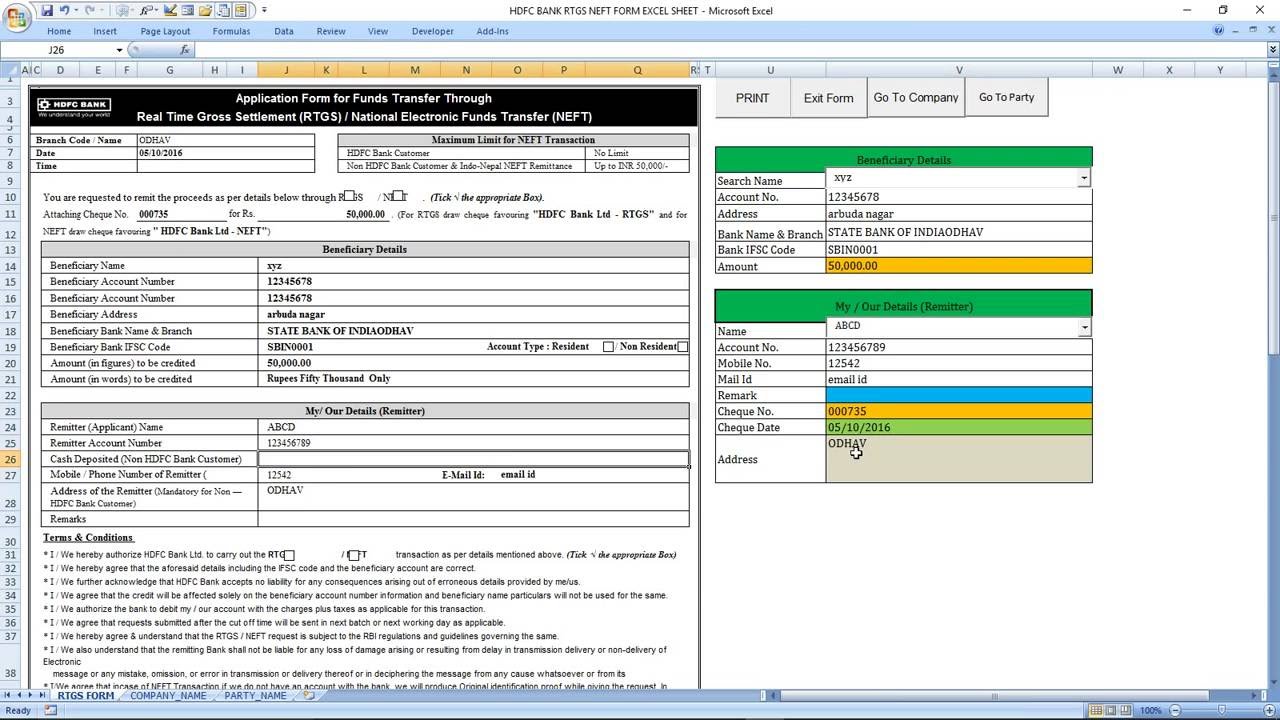Select Bank IFSC Code SBIN0001 in side panel

coord(959,250)
